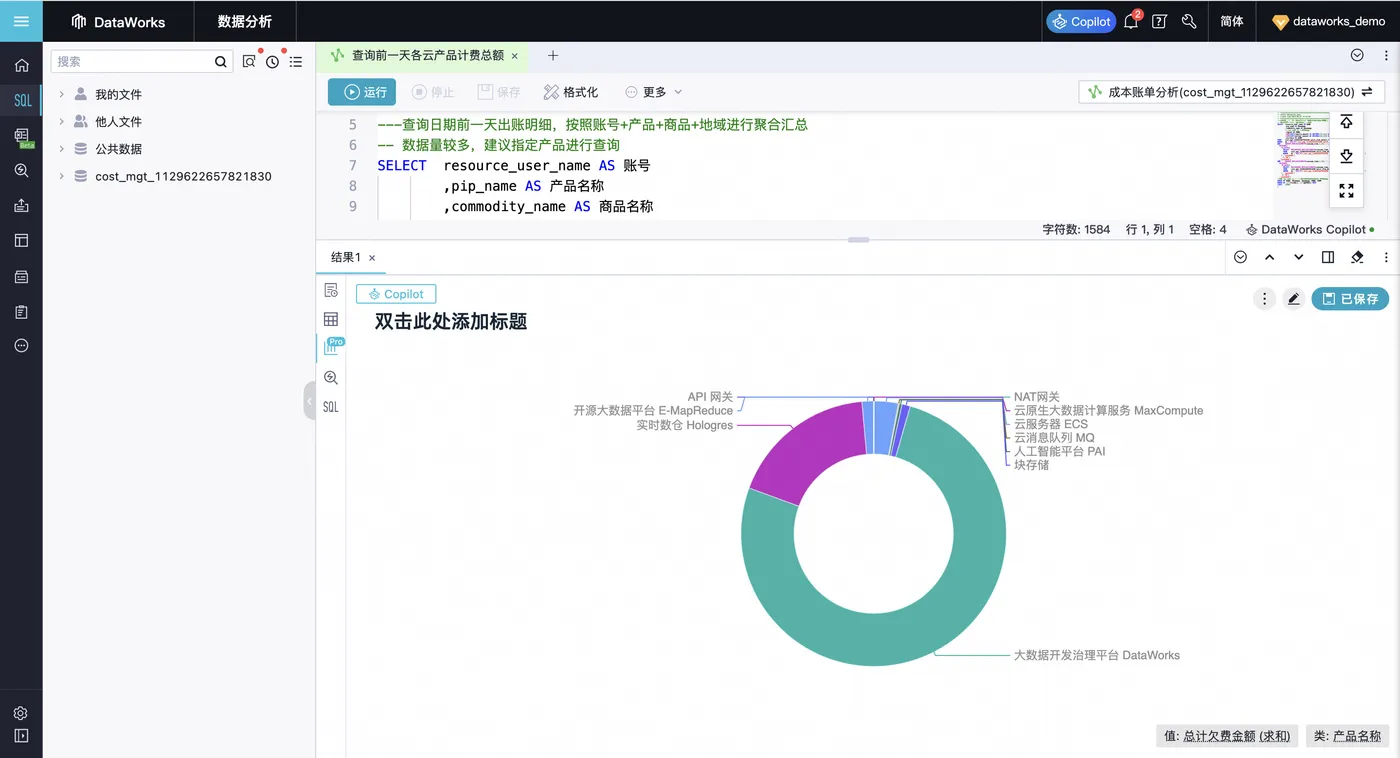Open the table grid view of results
Viewport: 1400px width, 758px height.
click(x=331, y=319)
